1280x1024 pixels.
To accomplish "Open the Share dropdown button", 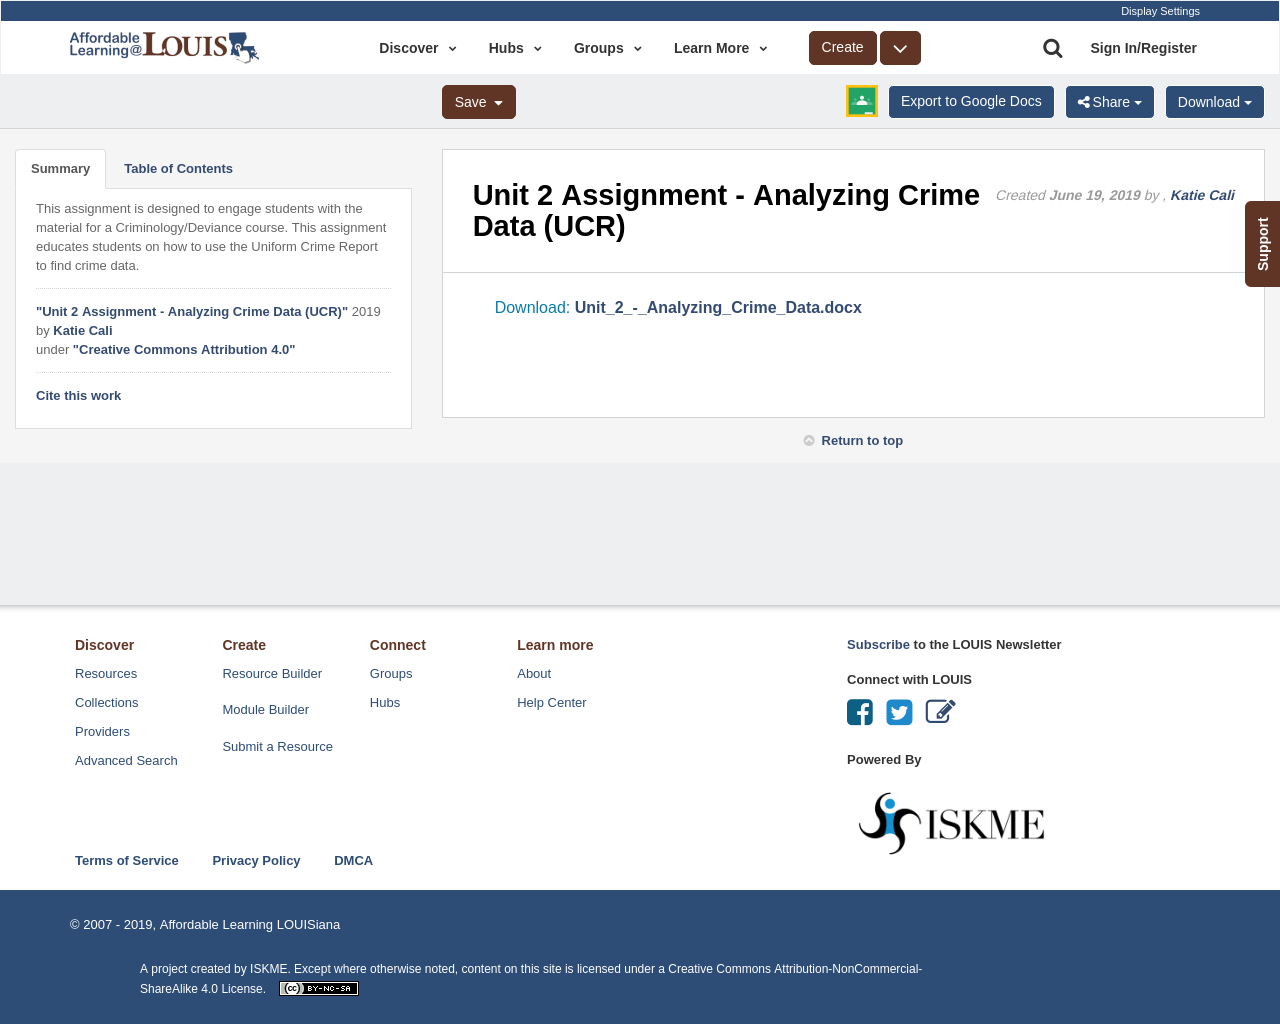I will click(1110, 102).
